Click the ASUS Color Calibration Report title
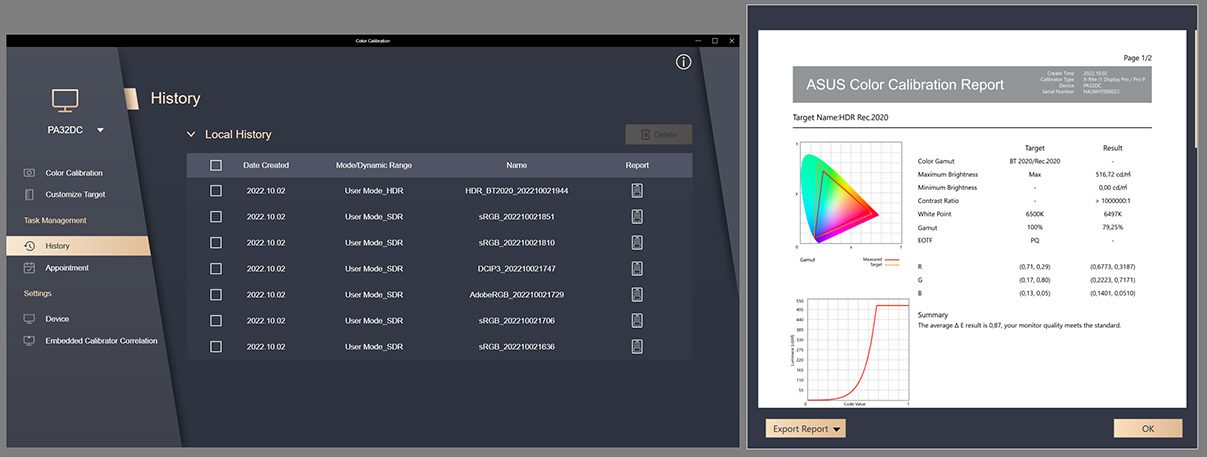1207x457 pixels. [x=905, y=85]
